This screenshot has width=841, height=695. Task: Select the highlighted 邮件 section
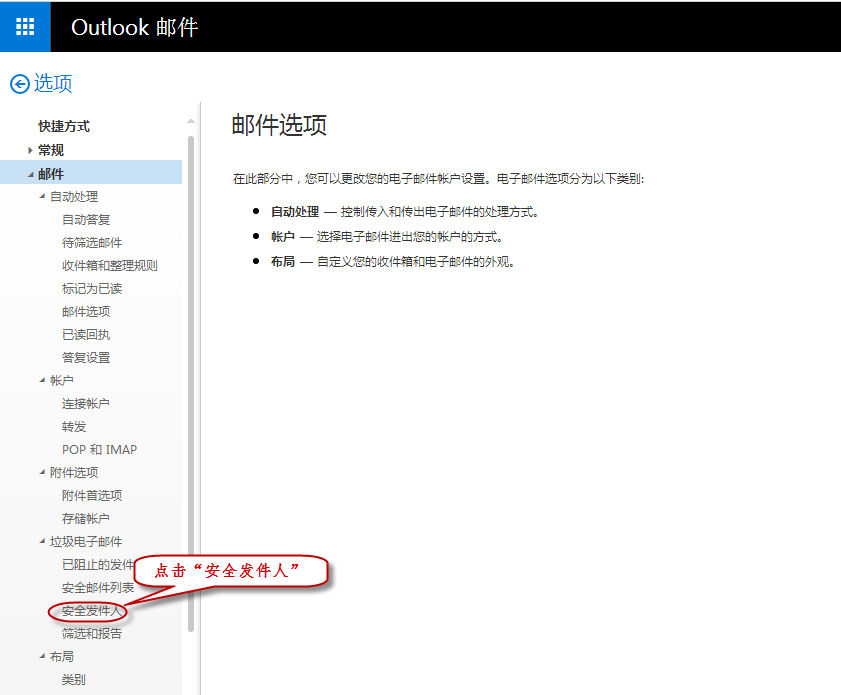click(91, 172)
